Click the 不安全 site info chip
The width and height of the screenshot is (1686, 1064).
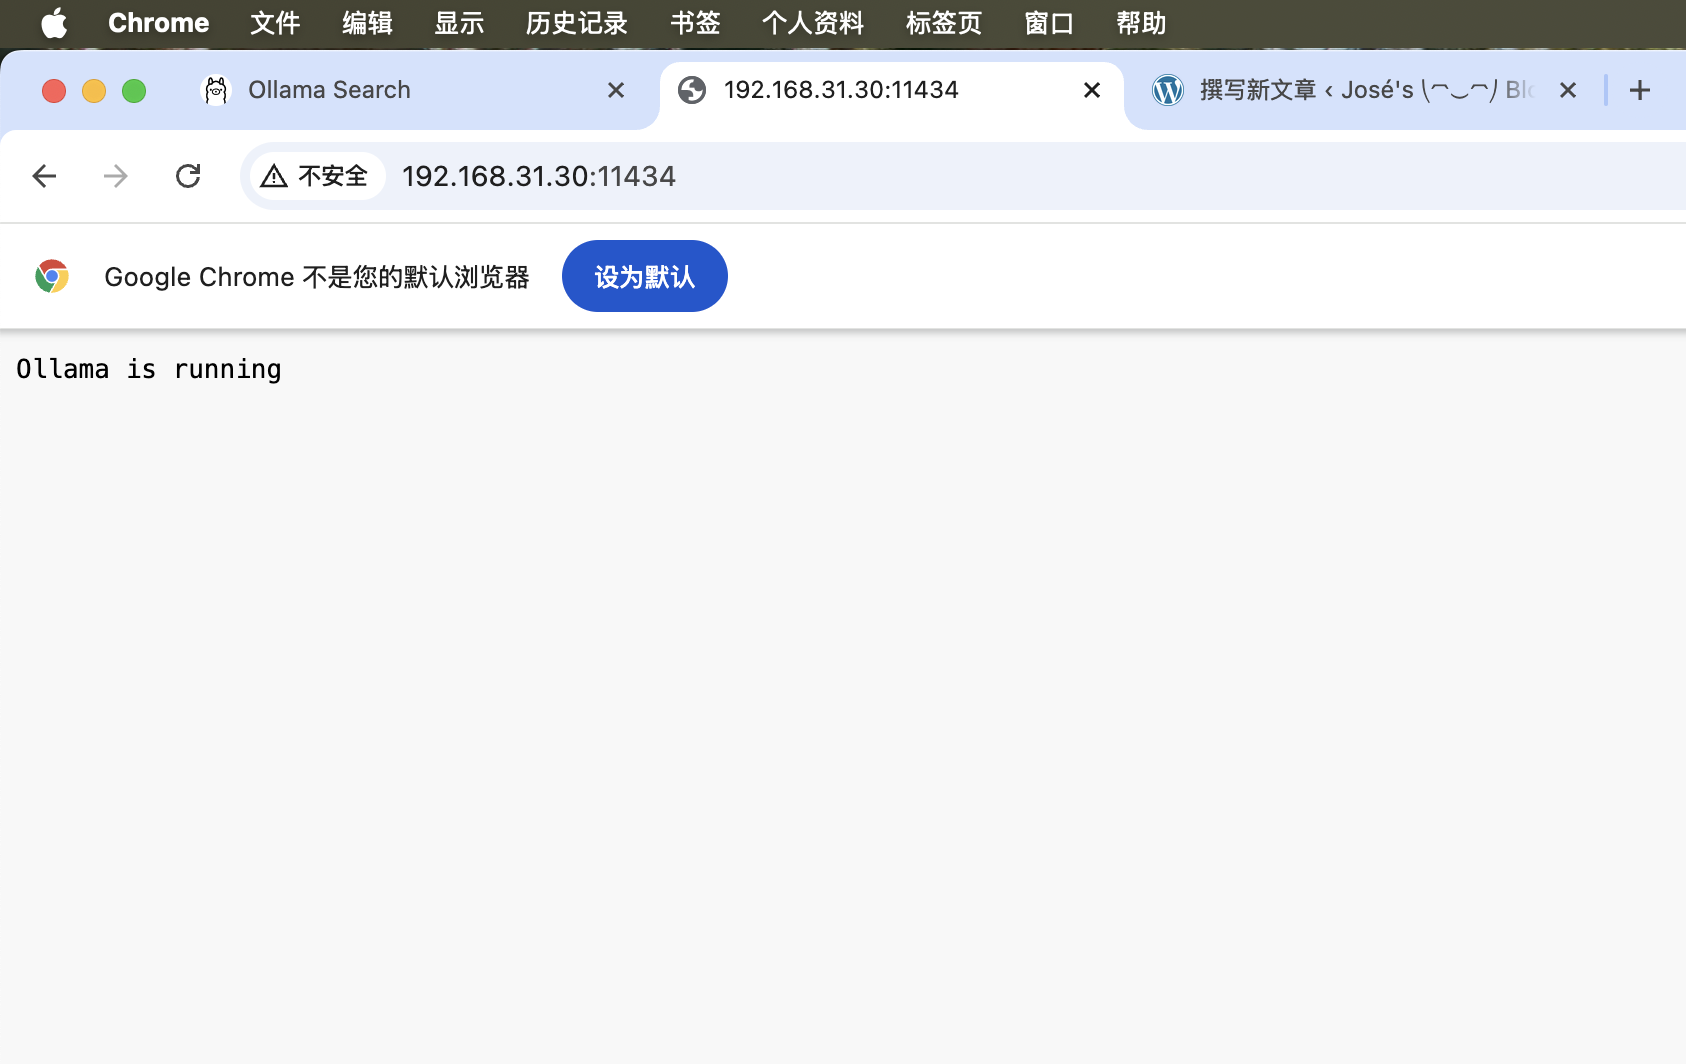[x=316, y=176]
